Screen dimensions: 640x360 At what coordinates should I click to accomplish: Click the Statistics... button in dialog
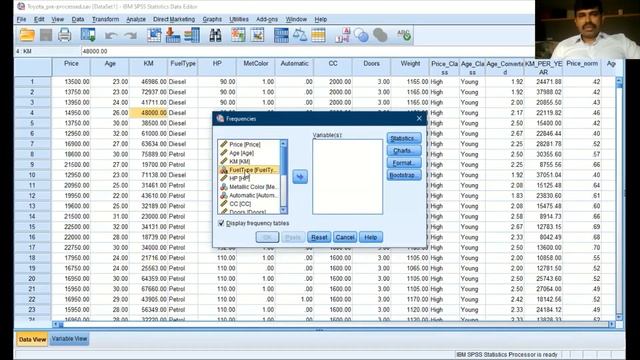(x=404, y=138)
